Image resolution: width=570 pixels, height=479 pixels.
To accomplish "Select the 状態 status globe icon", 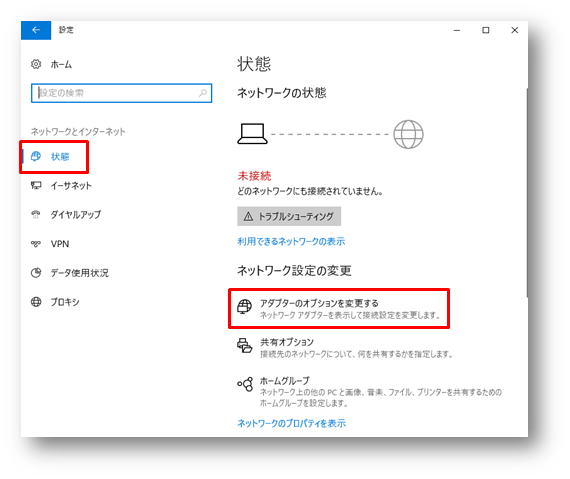I will (x=36, y=156).
